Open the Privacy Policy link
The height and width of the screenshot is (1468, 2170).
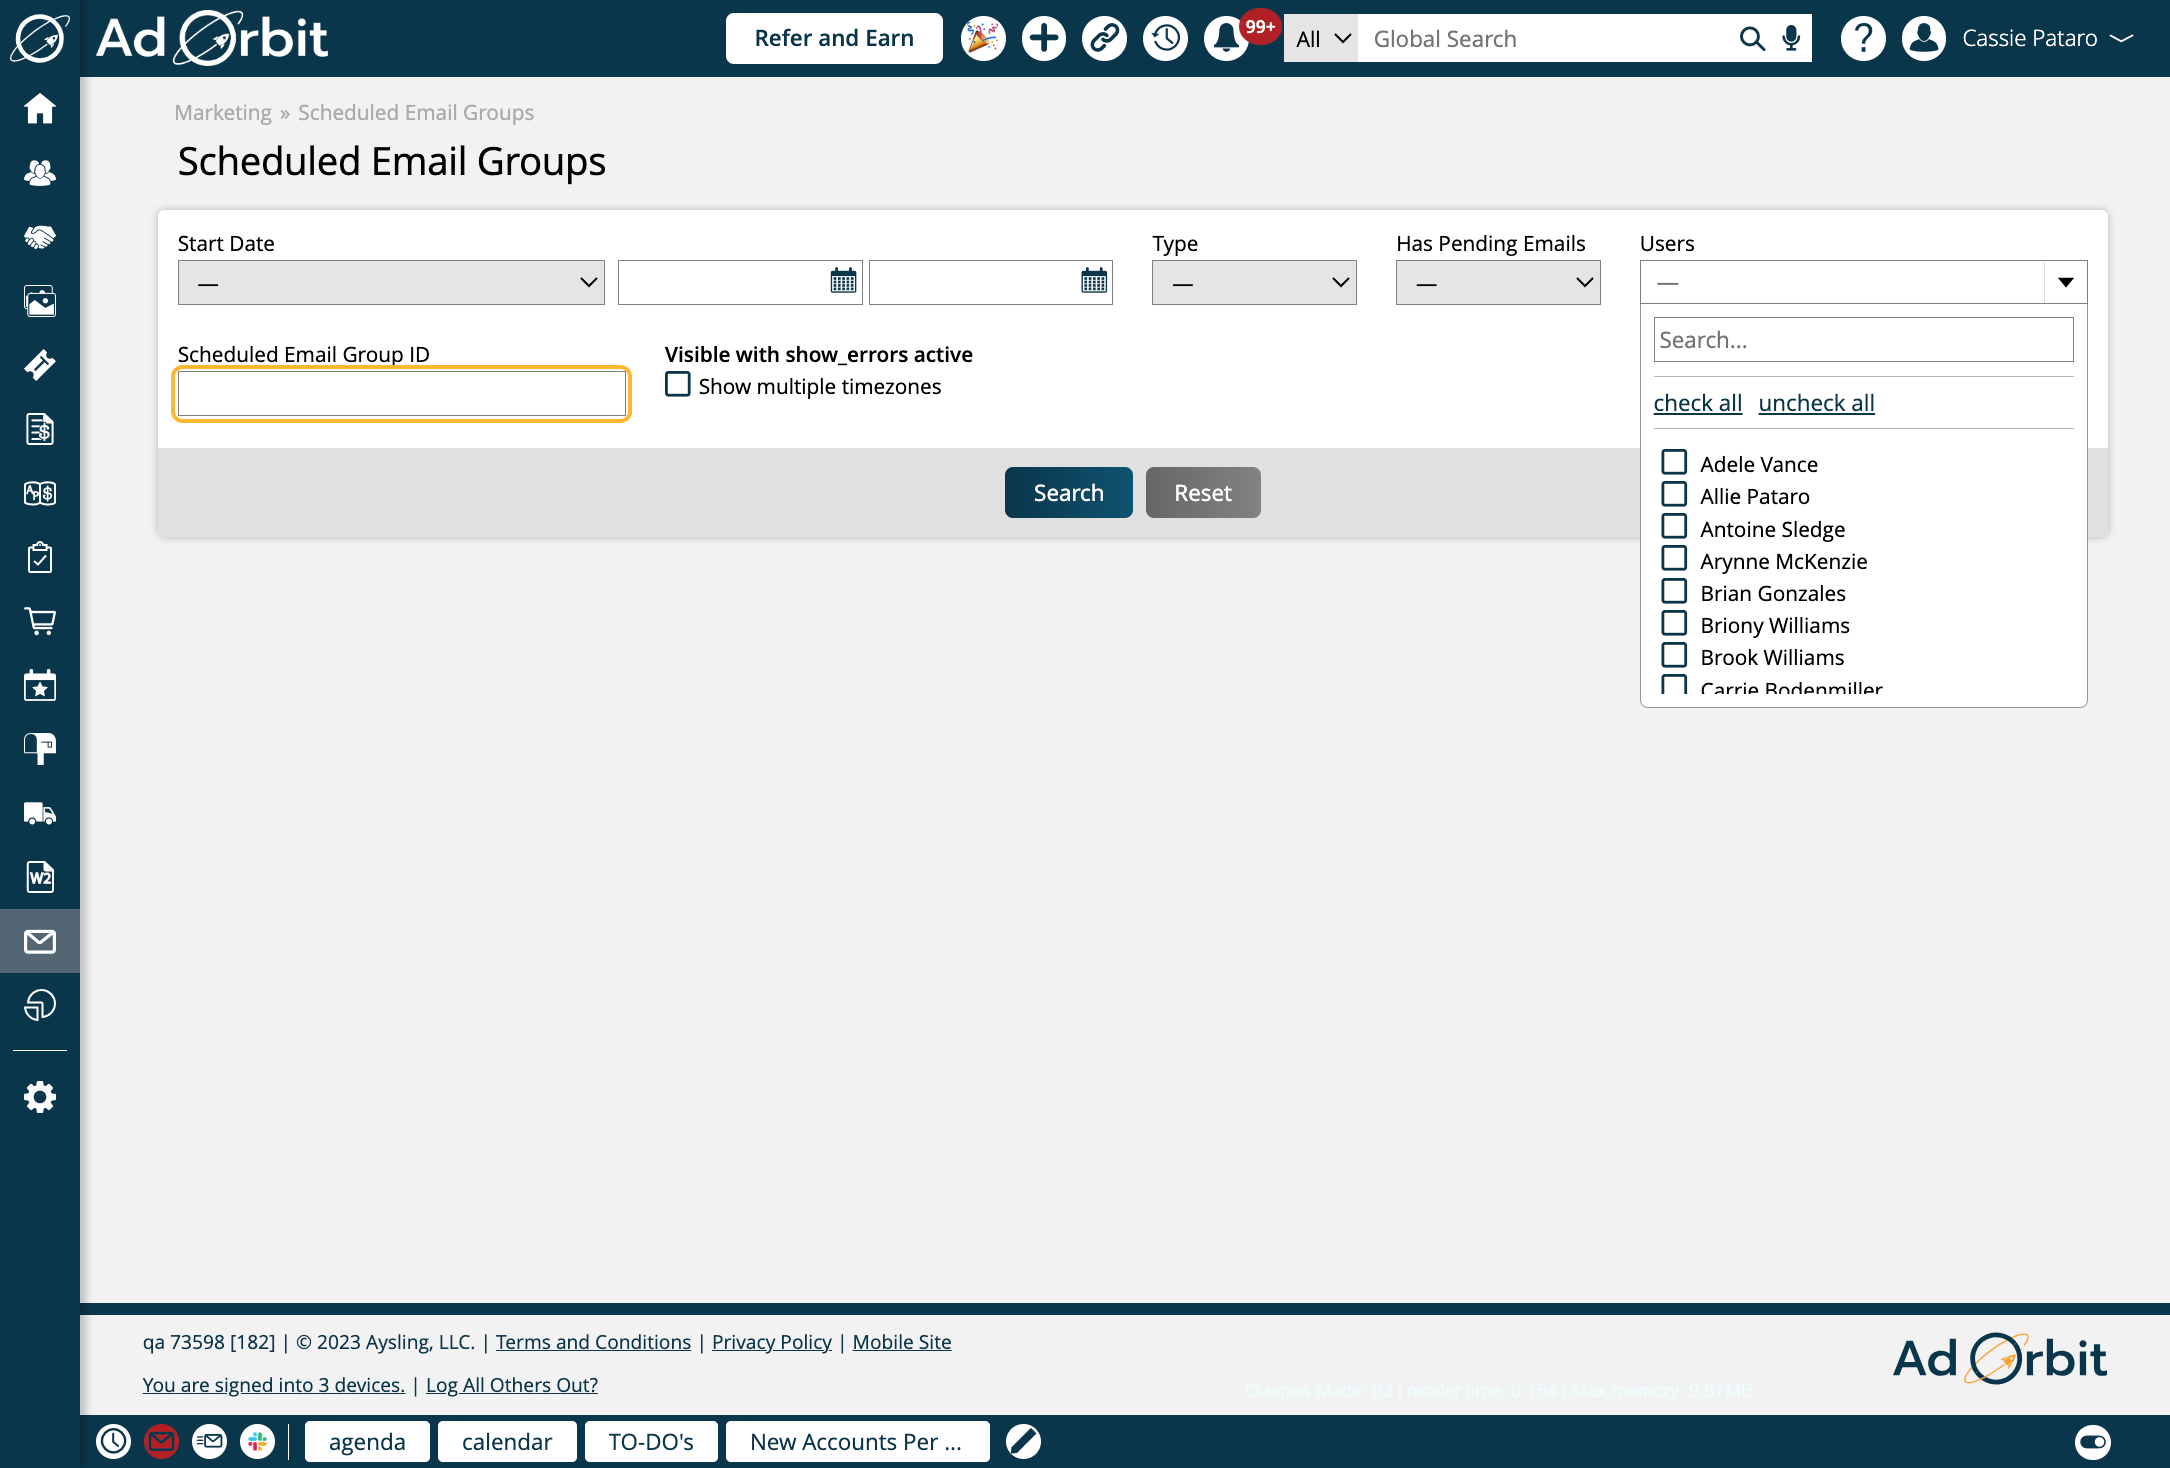click(772, 1342)
